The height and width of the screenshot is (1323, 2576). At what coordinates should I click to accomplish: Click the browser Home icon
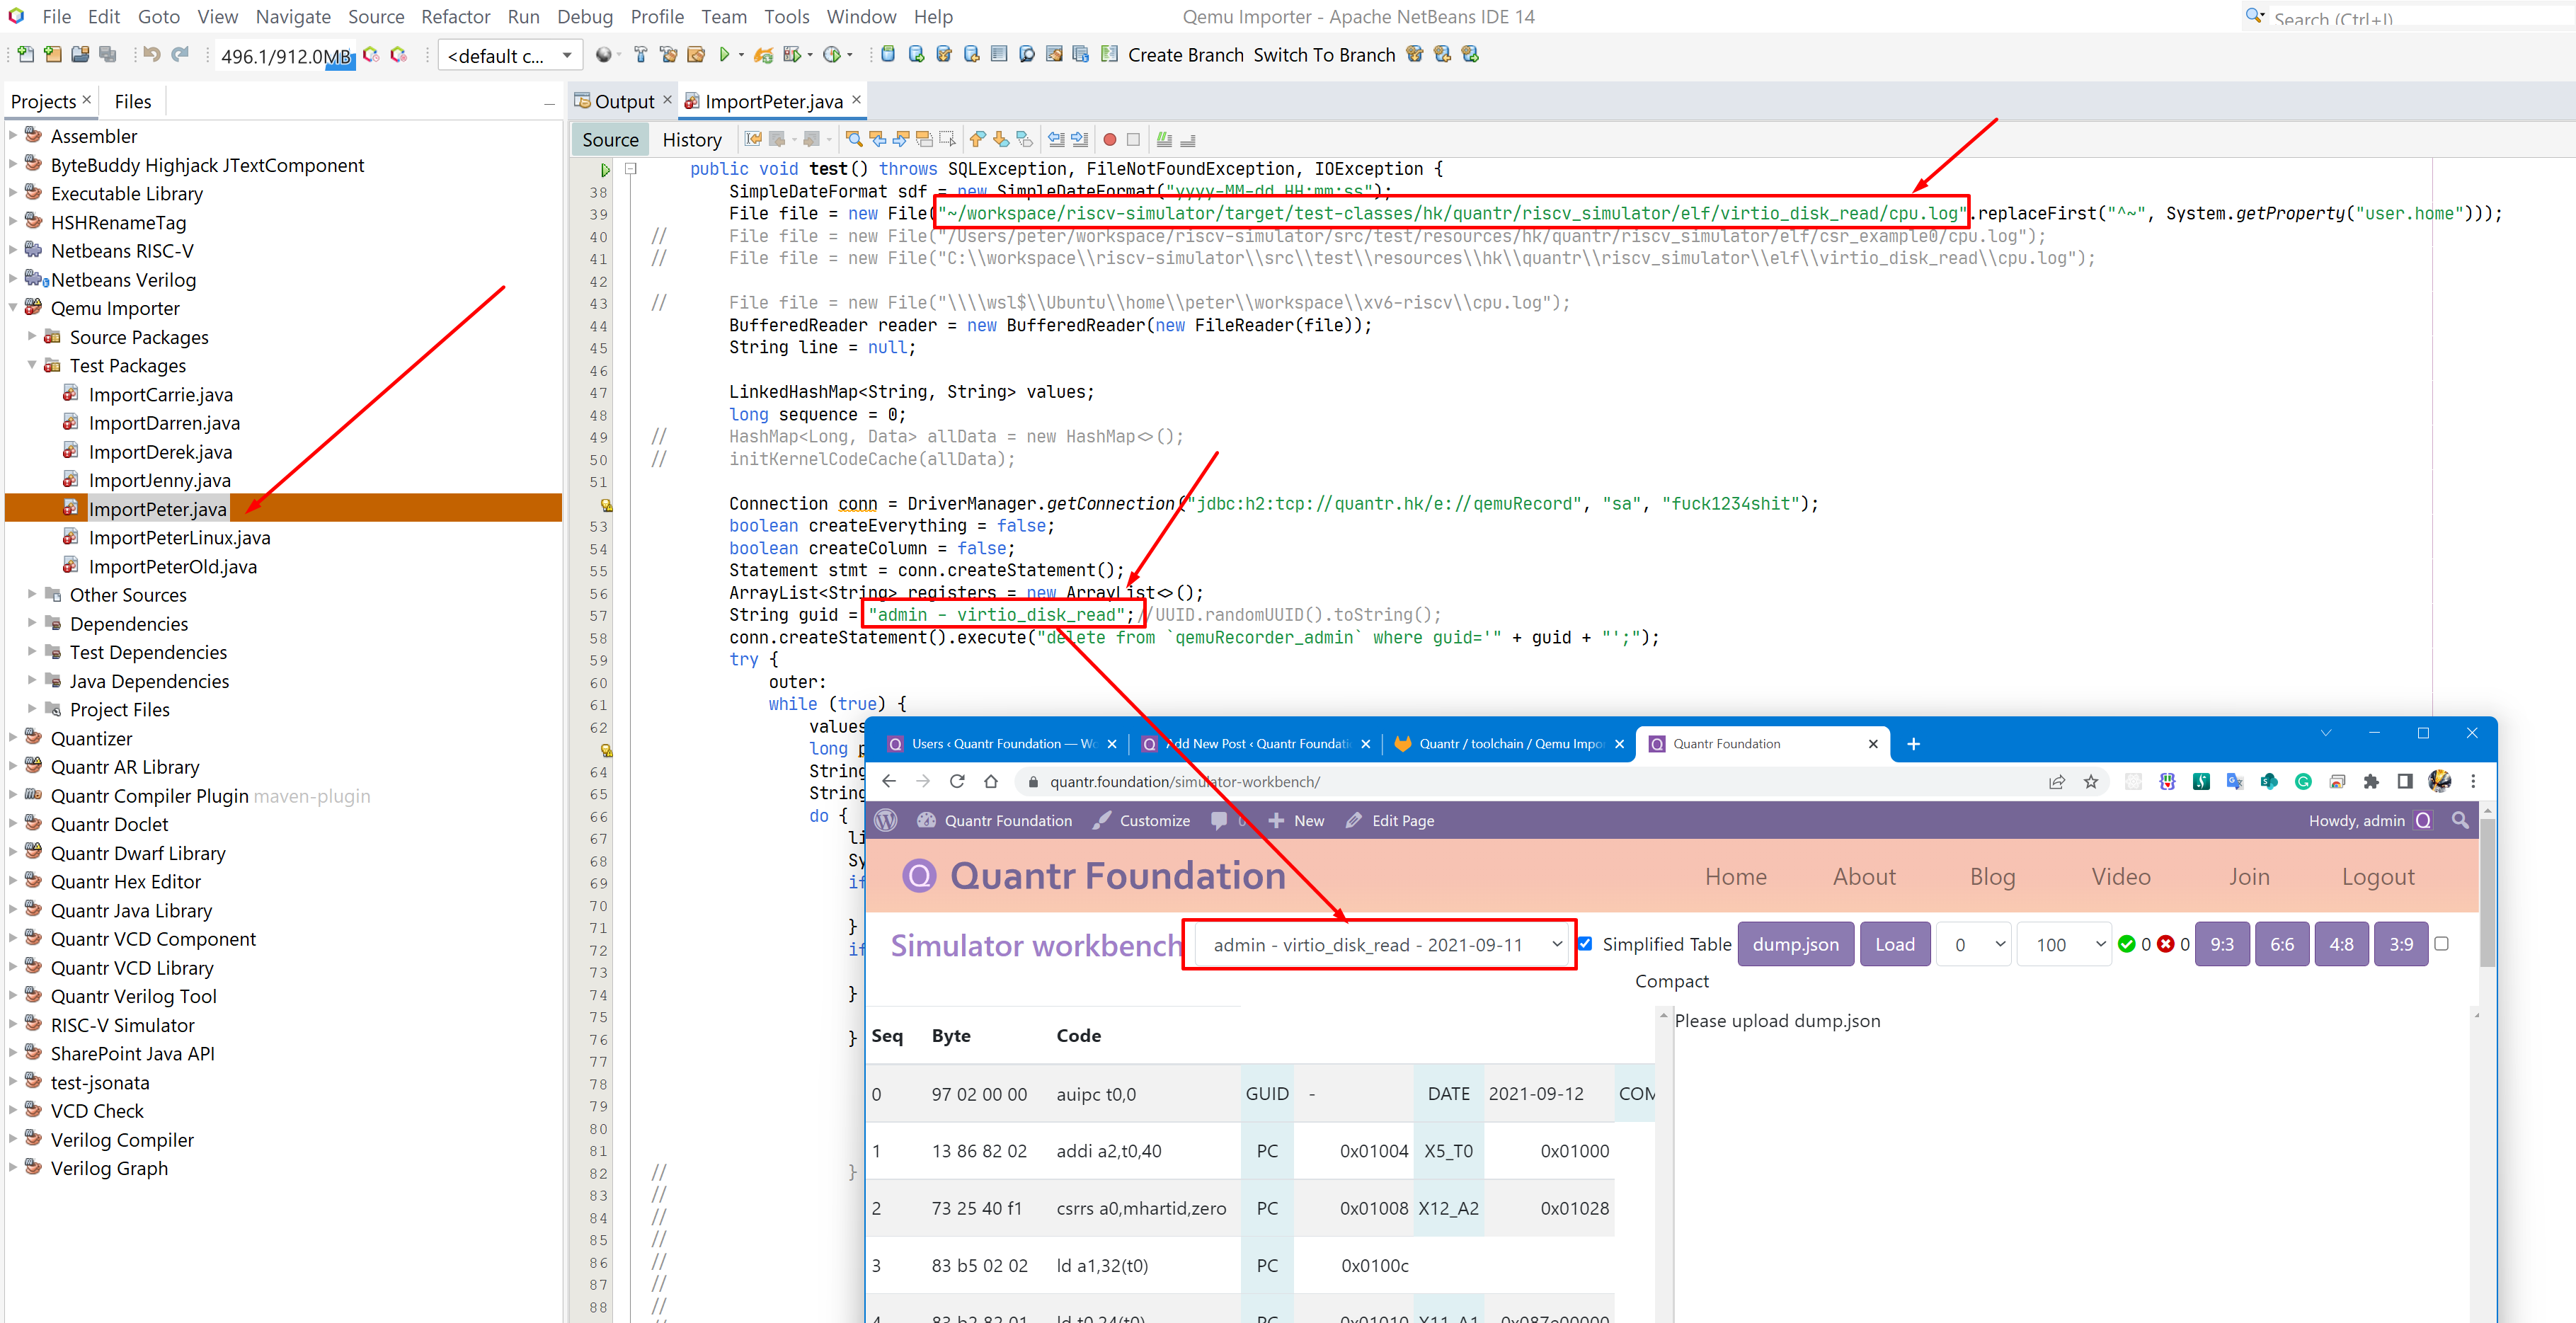991,781
